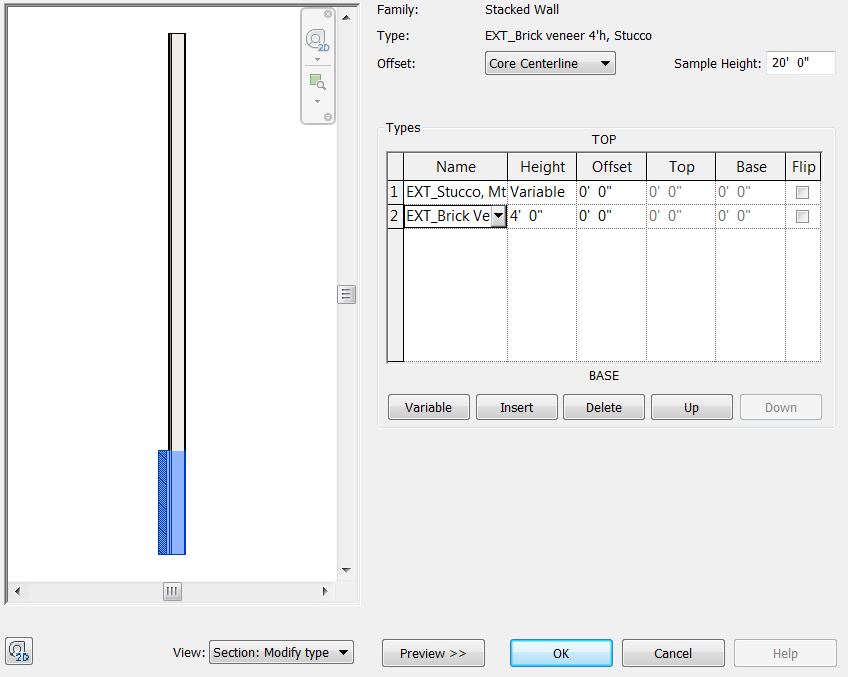Open the Offset Core Centerline dropdown

pos(550,63)
